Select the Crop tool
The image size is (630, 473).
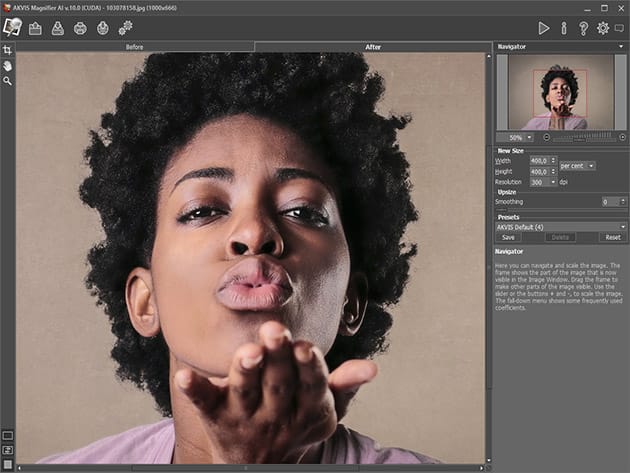pos(7,50)
